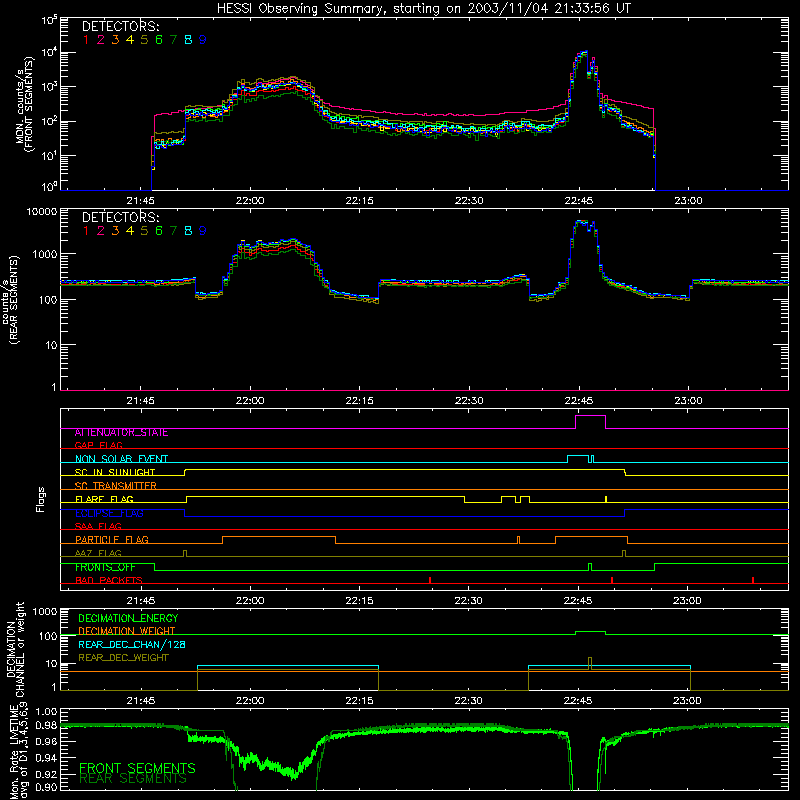Screen dimensions: 800x800
Task: Click the ECLIPSE_FLAG label
Action: [109, 513]
